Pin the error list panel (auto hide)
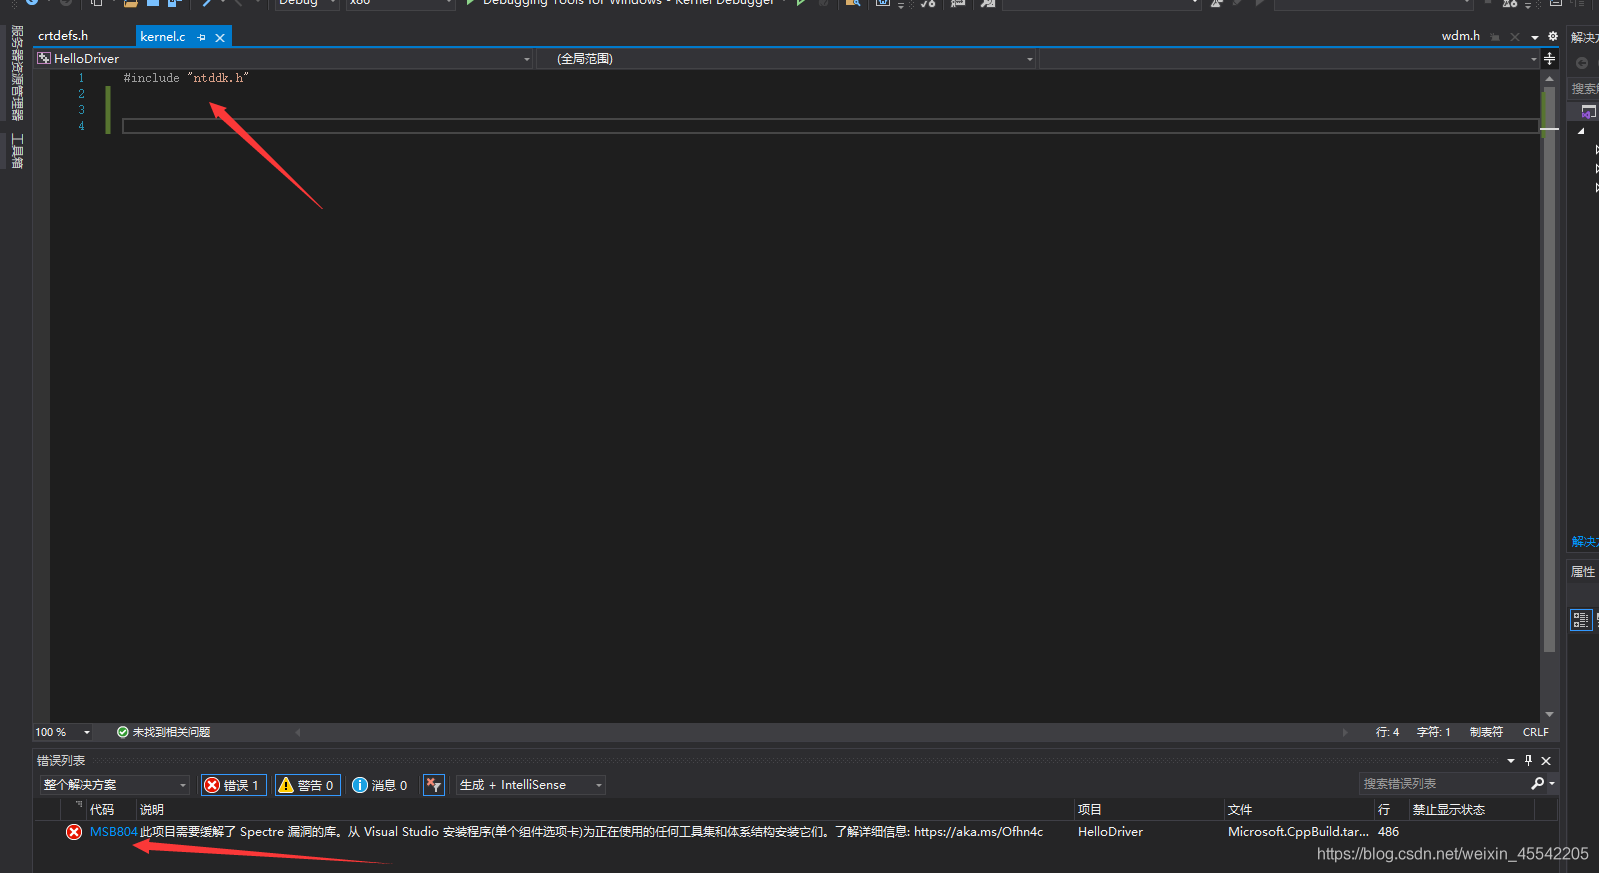Image resolution: width=1599 pixels, height=873 pixels. 1528,761
